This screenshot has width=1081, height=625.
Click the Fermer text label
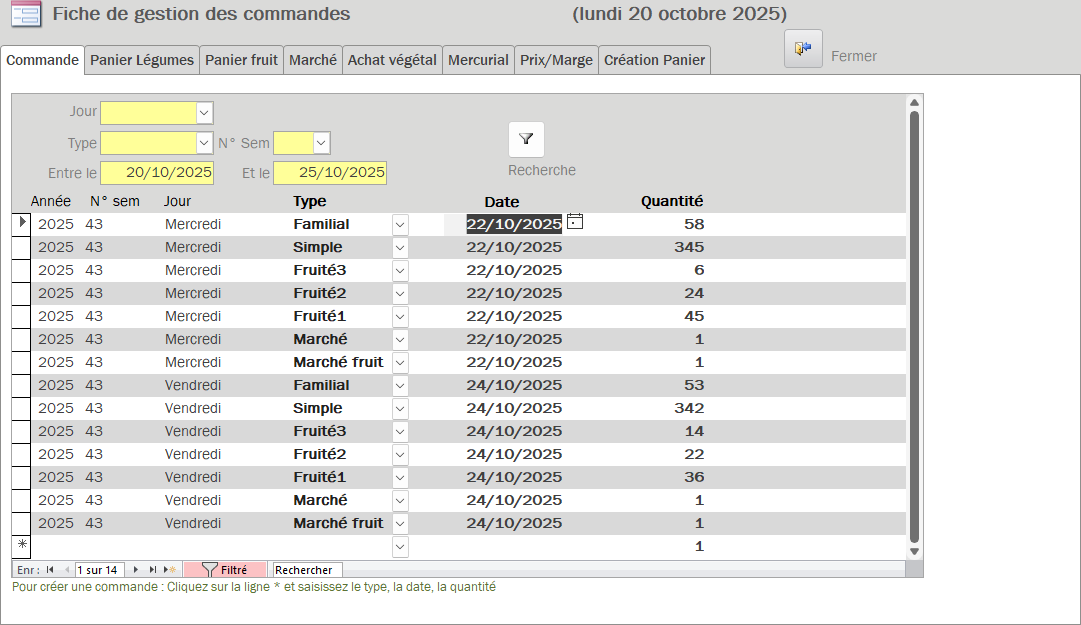(854, 56)
